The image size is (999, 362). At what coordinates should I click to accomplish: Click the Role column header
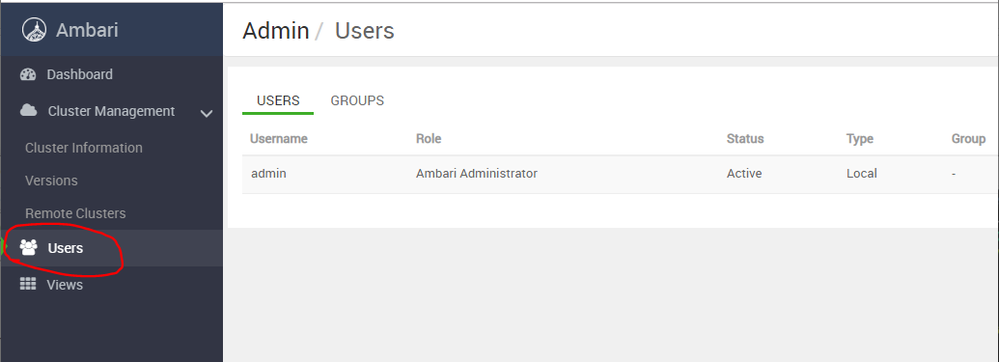pyautogui.click(x=428, y=138)
